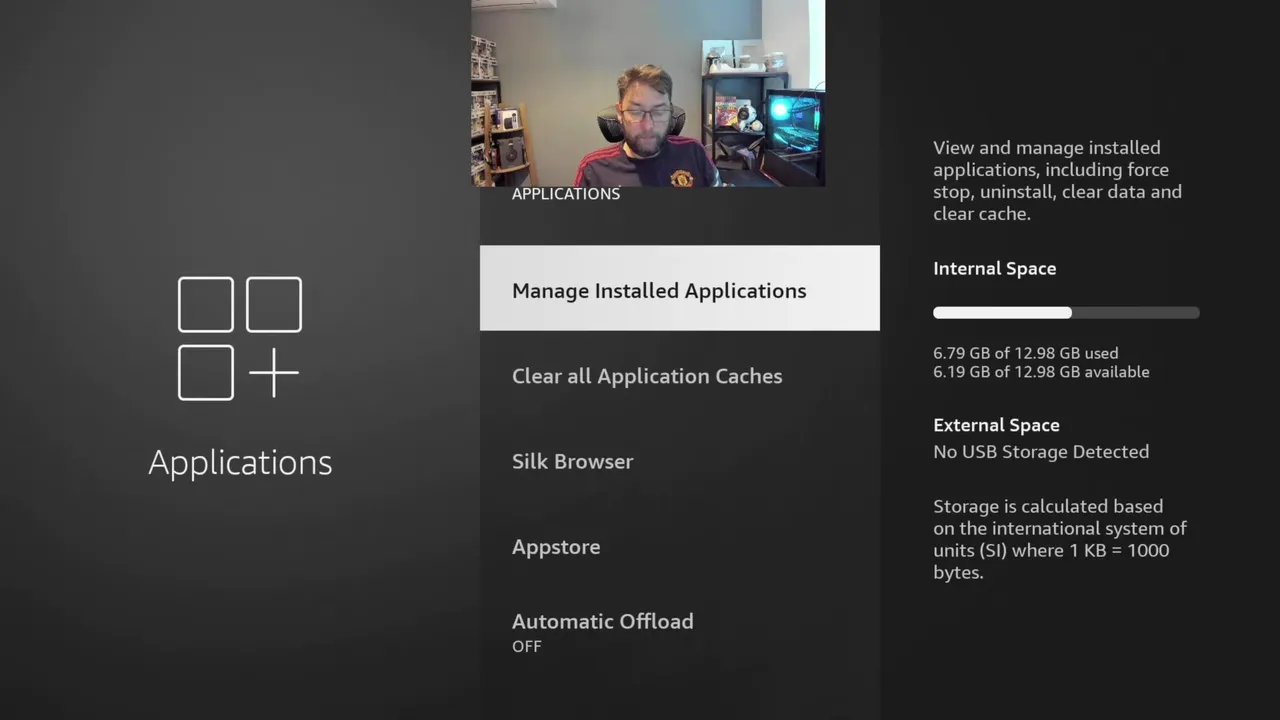Open the Appstore settings entry

click(680, 547)
